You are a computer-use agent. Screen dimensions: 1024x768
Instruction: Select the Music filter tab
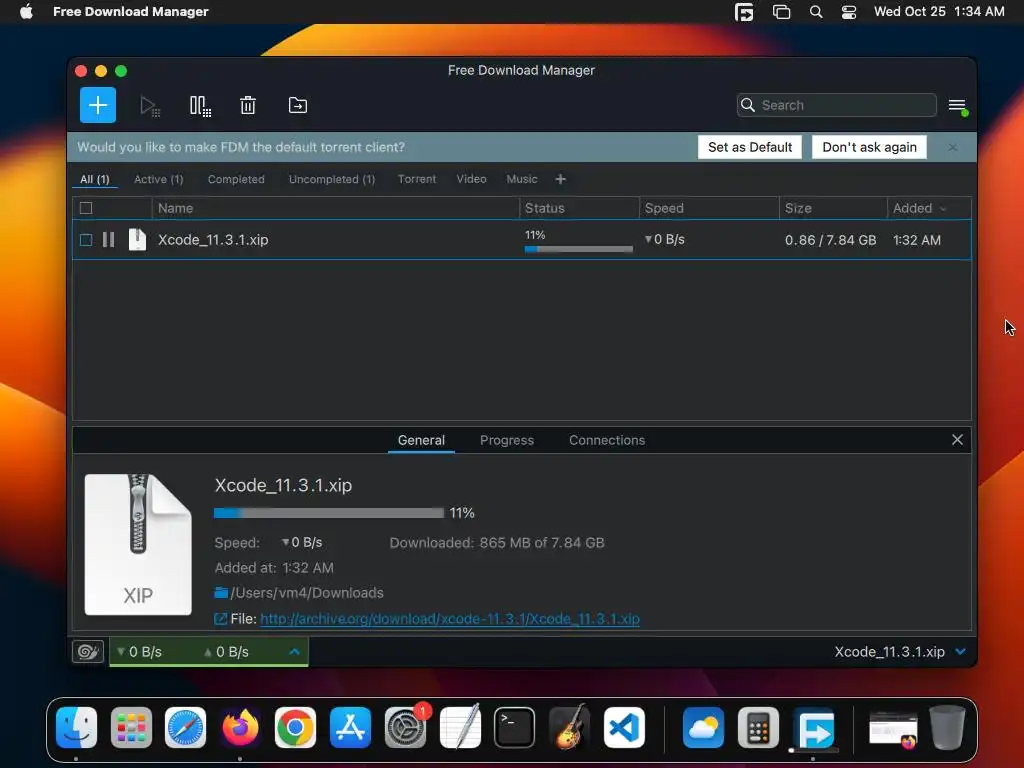[x=522, y=179]
